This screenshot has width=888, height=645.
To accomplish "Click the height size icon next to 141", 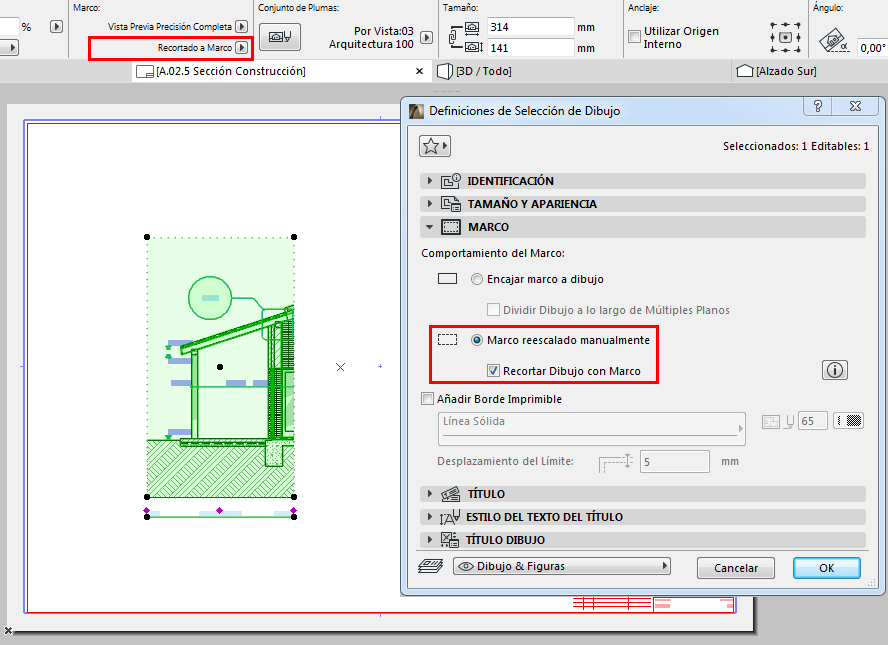I will pyautogui.click(x=473, y=48).
